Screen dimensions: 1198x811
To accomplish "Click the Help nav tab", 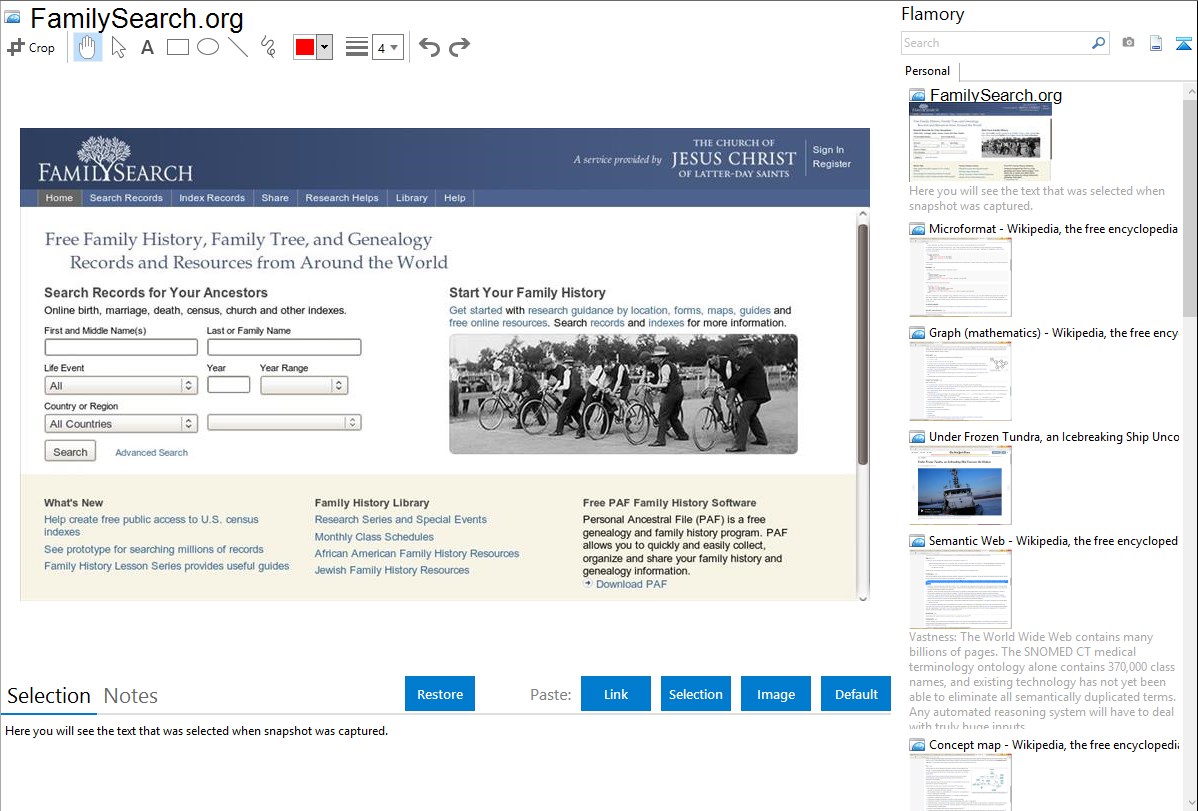I will click(x=455, y=198).
